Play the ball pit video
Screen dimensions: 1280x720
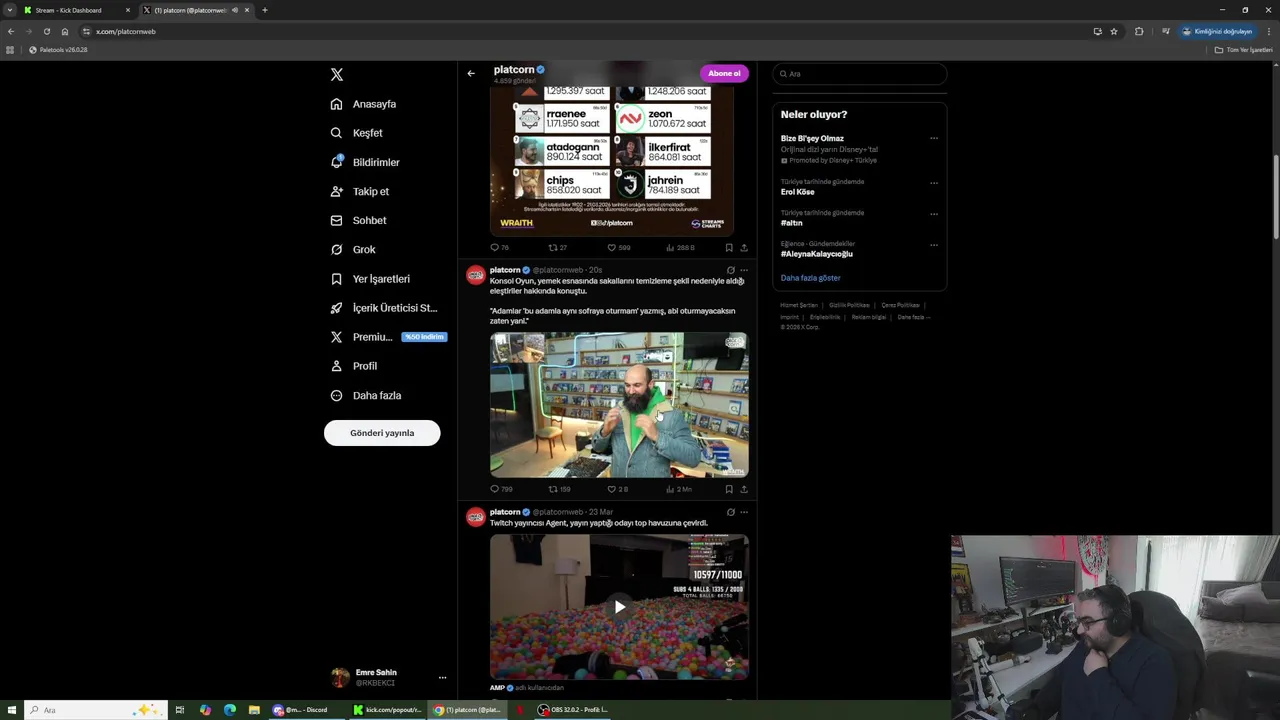(619, 607)
